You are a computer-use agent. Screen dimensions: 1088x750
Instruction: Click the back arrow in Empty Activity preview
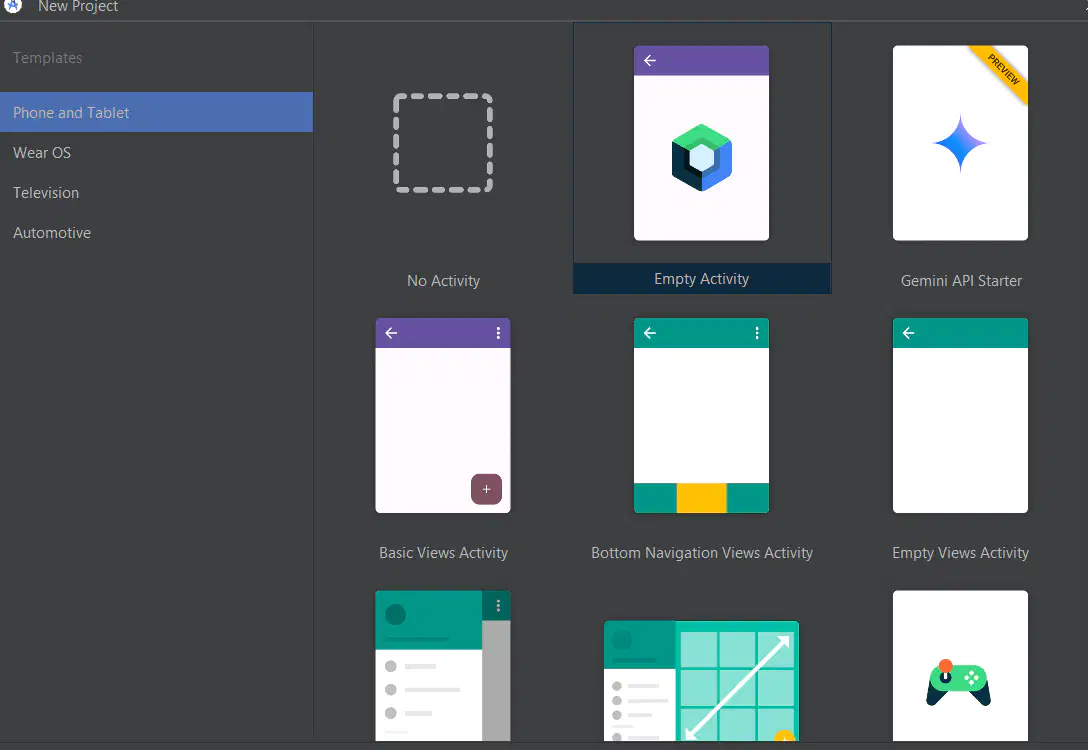[x=650, y=60]
